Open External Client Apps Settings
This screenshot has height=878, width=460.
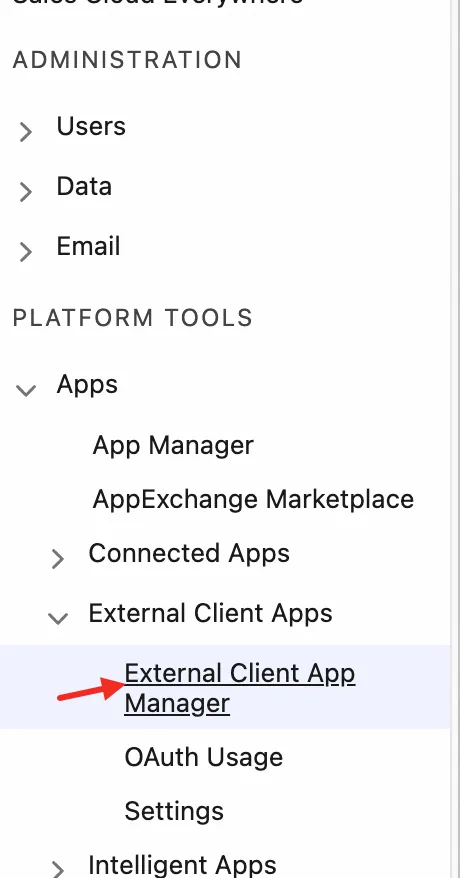pos(174,811)
